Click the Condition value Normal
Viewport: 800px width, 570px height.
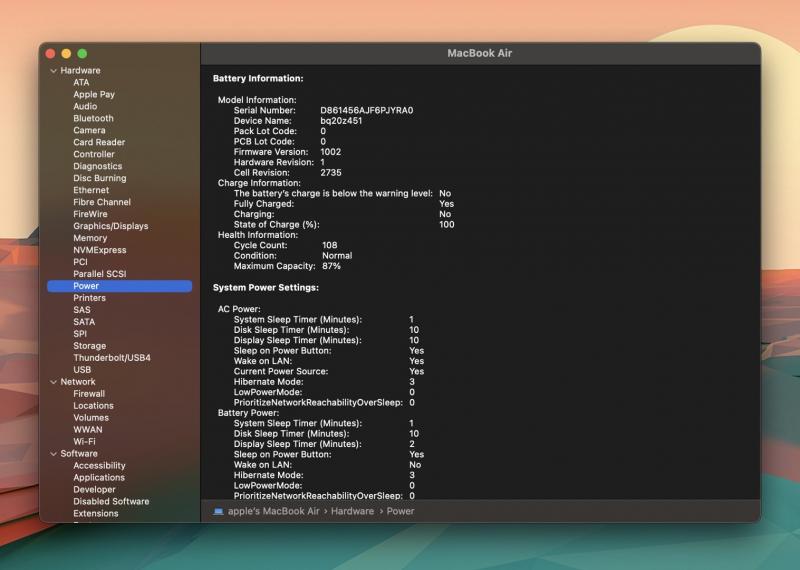pos(337,256)
